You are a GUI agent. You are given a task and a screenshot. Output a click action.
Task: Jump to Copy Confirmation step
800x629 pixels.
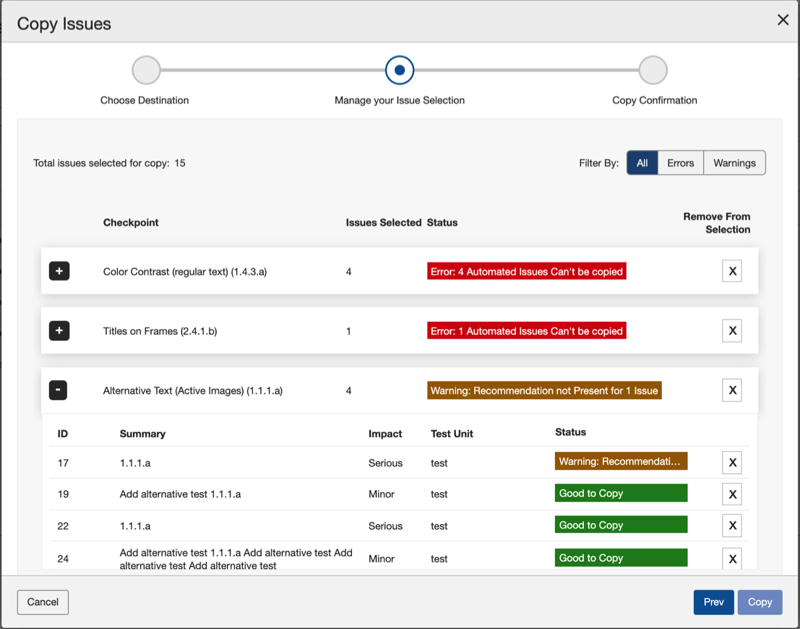click(653, 71)
